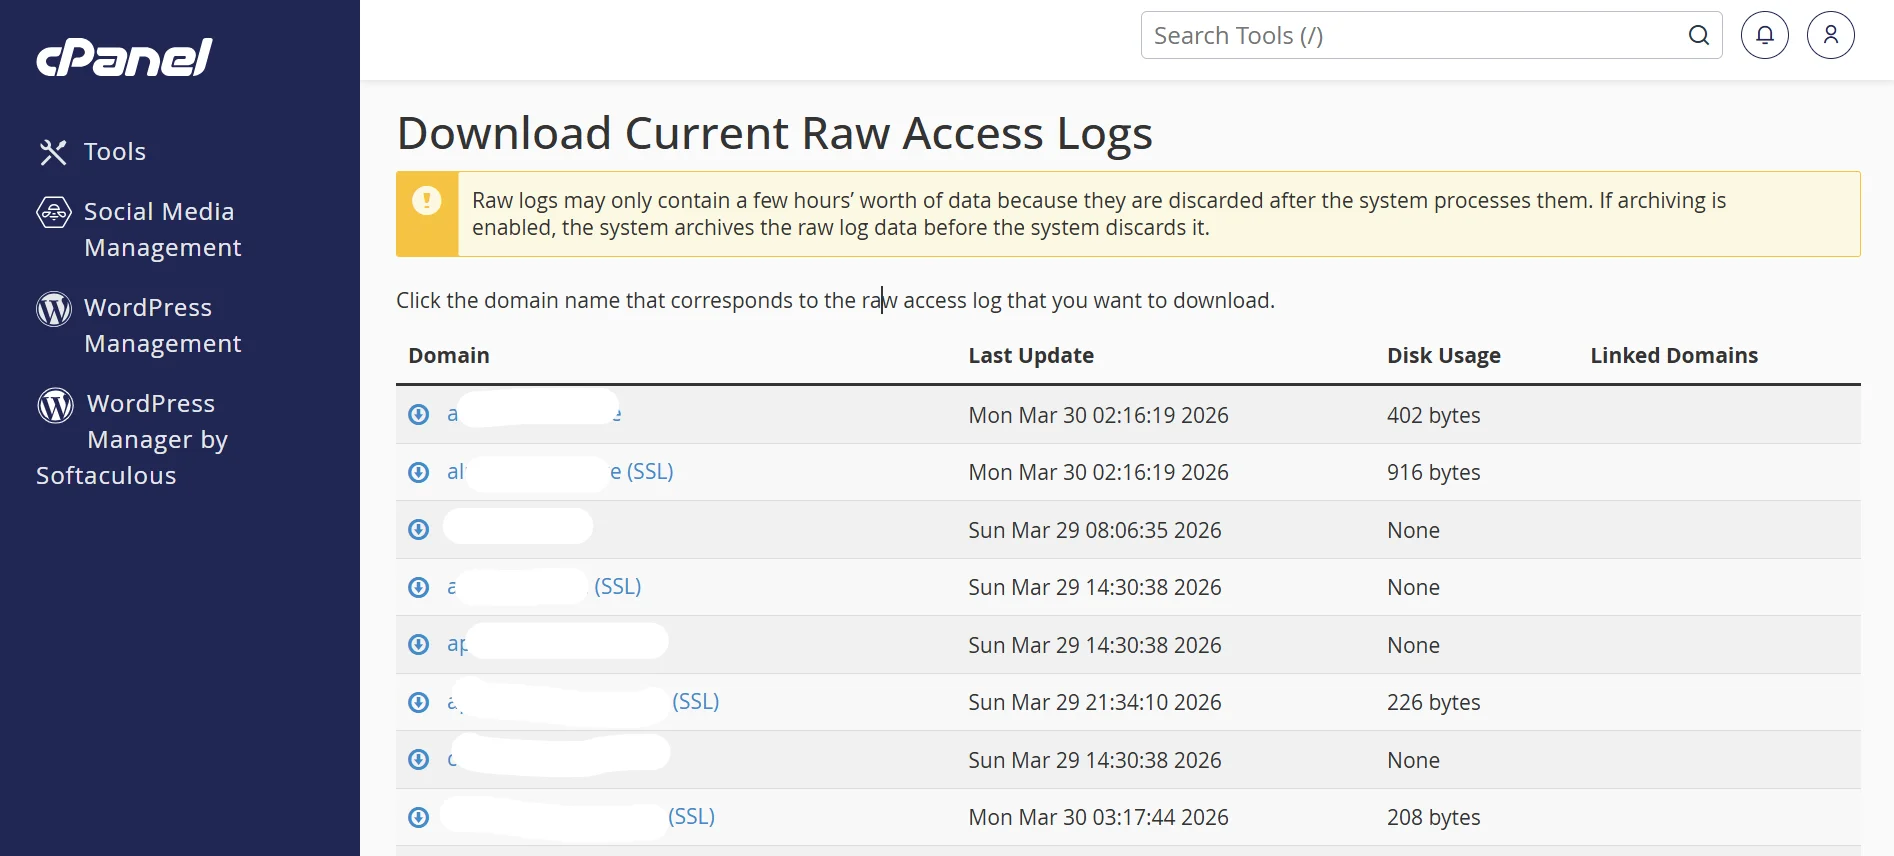Click the WordPress Management icon

point(54,308)
